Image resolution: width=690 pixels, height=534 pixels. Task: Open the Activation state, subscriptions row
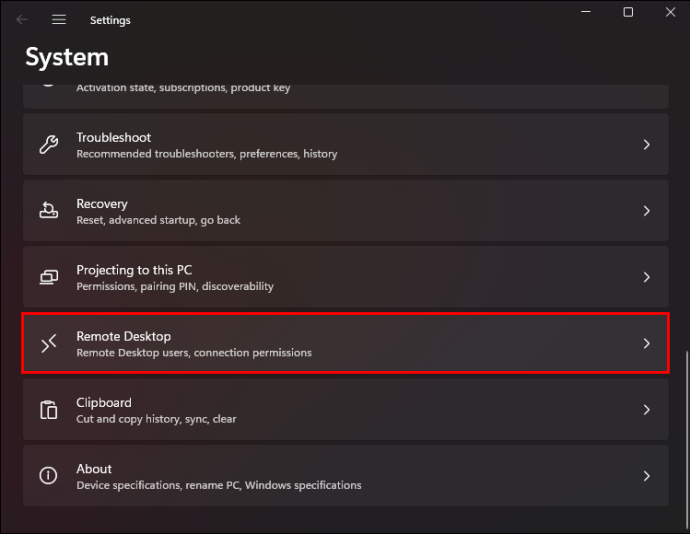(x=346, y=96)
